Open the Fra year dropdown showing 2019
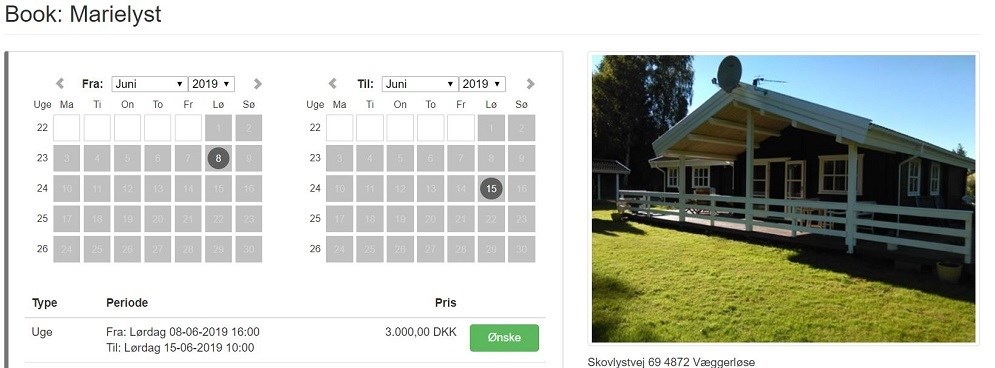This screenshot has width=995, height=368. tap(212, 84)
